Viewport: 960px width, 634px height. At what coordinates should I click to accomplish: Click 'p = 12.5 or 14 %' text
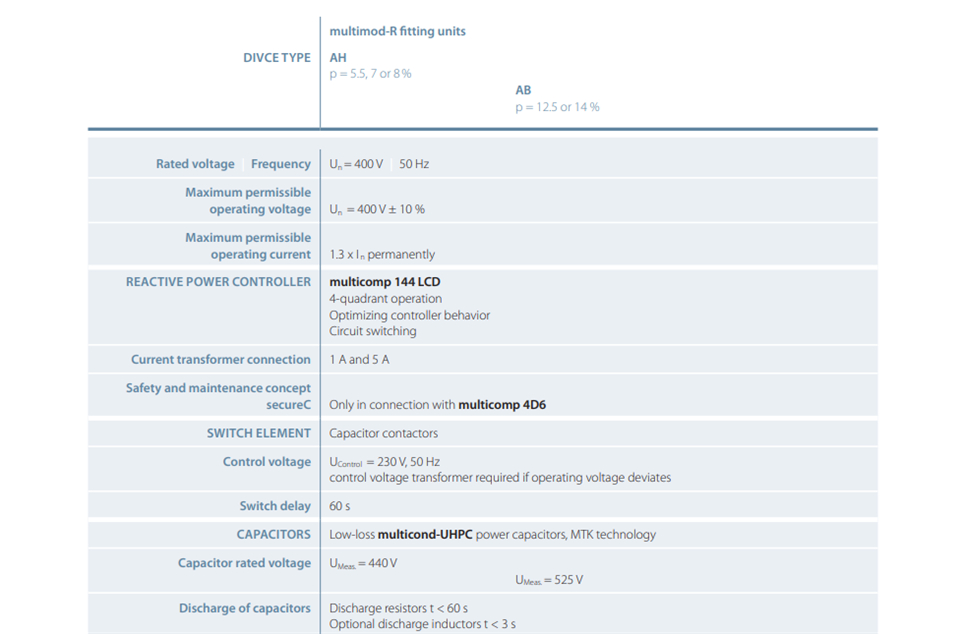557,107
